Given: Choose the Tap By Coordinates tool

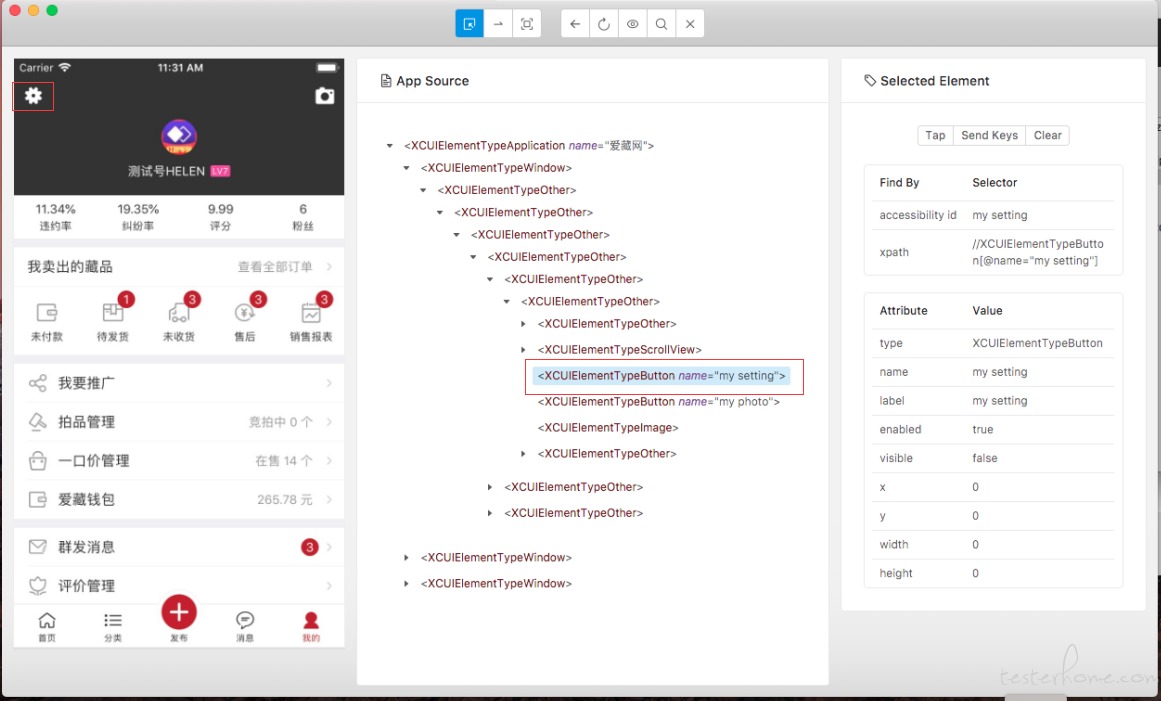Looking at the screenshot, I should (526, 24).
